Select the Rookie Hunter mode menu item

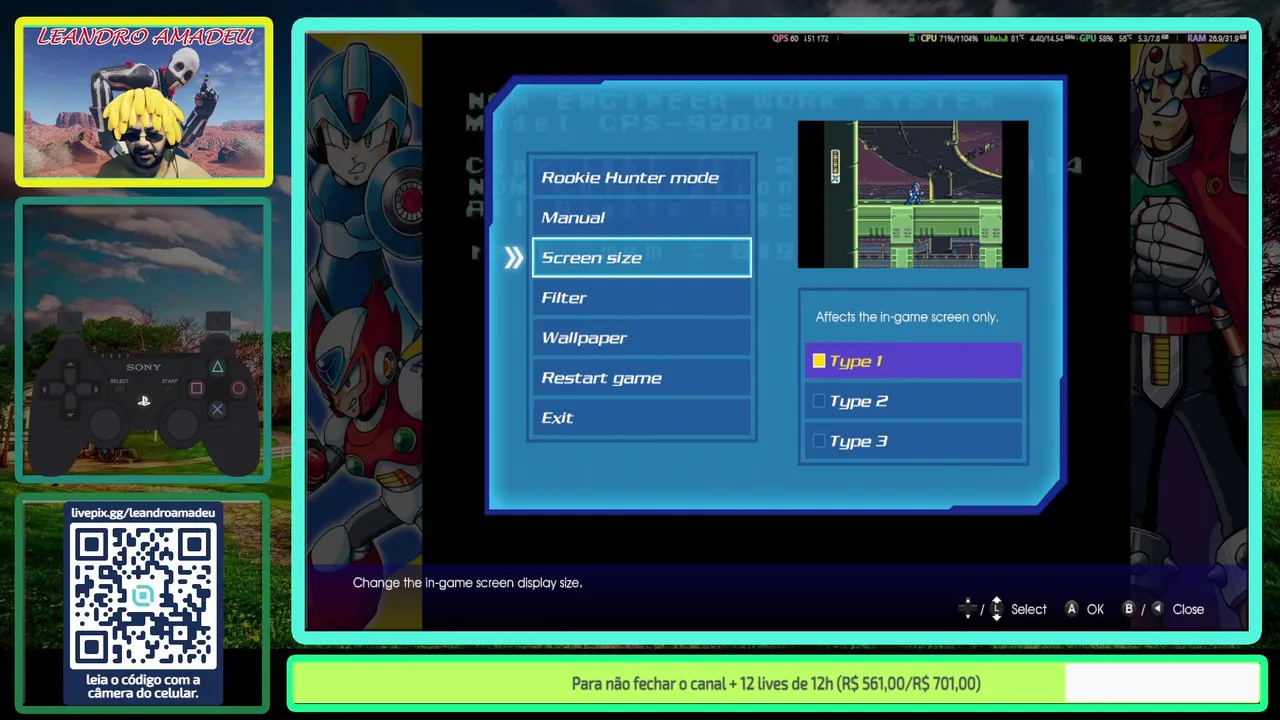(641, 178)
